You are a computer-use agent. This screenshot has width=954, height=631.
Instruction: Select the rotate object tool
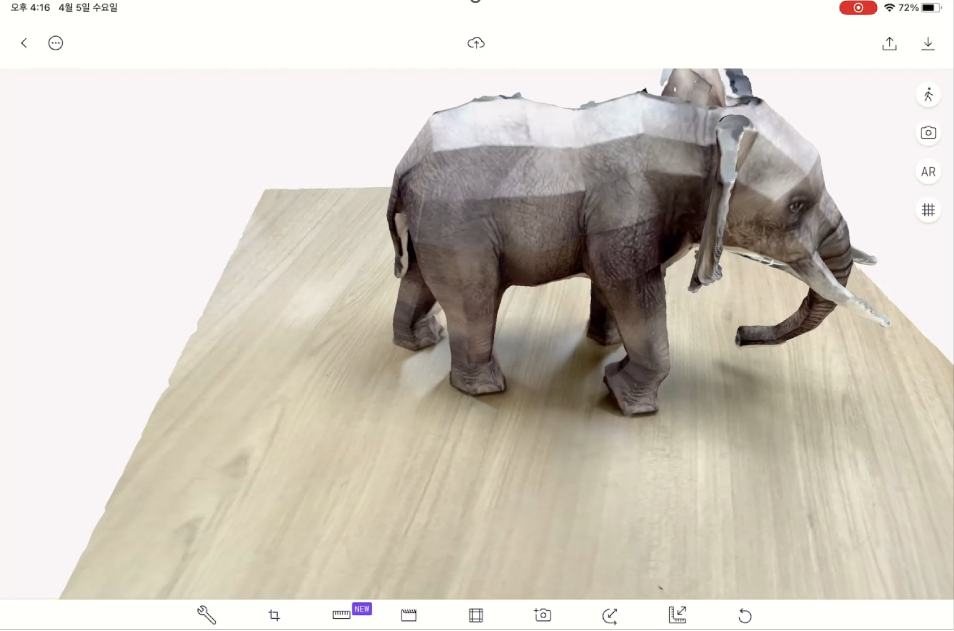(x=610, y=615)
